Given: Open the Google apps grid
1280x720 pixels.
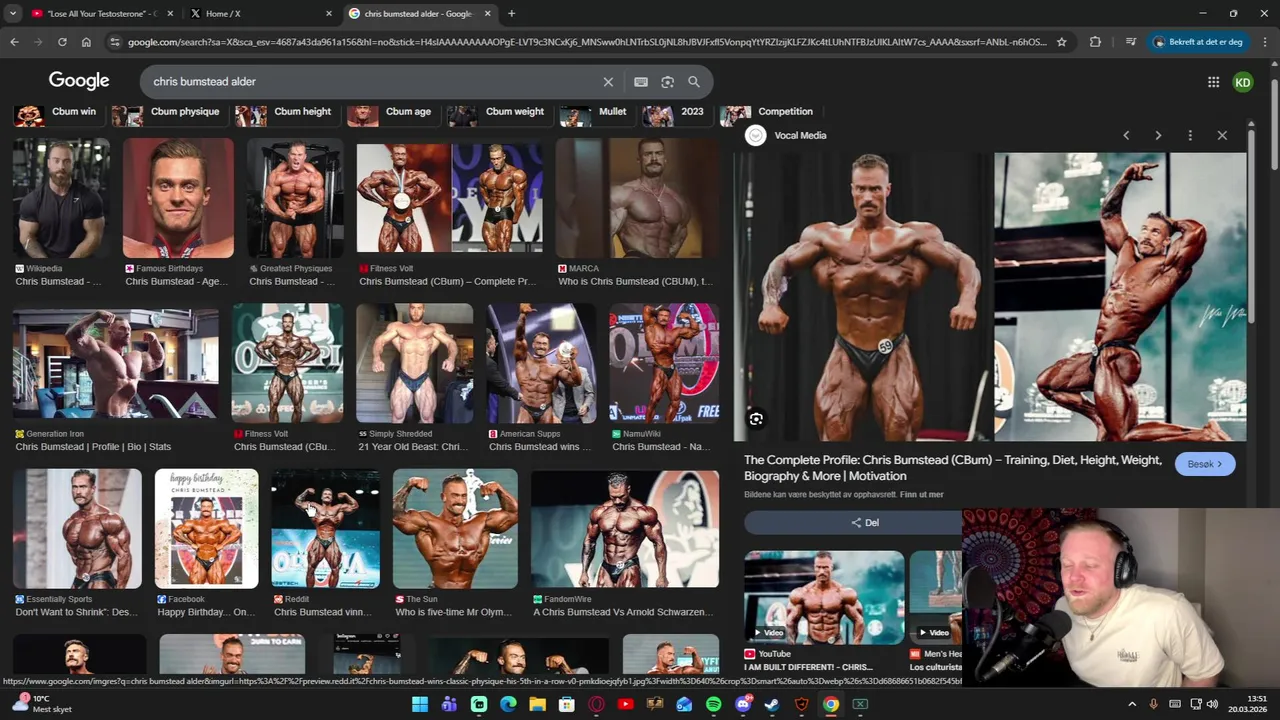Looking at the screenshot, I should (x=1213, y=82).
